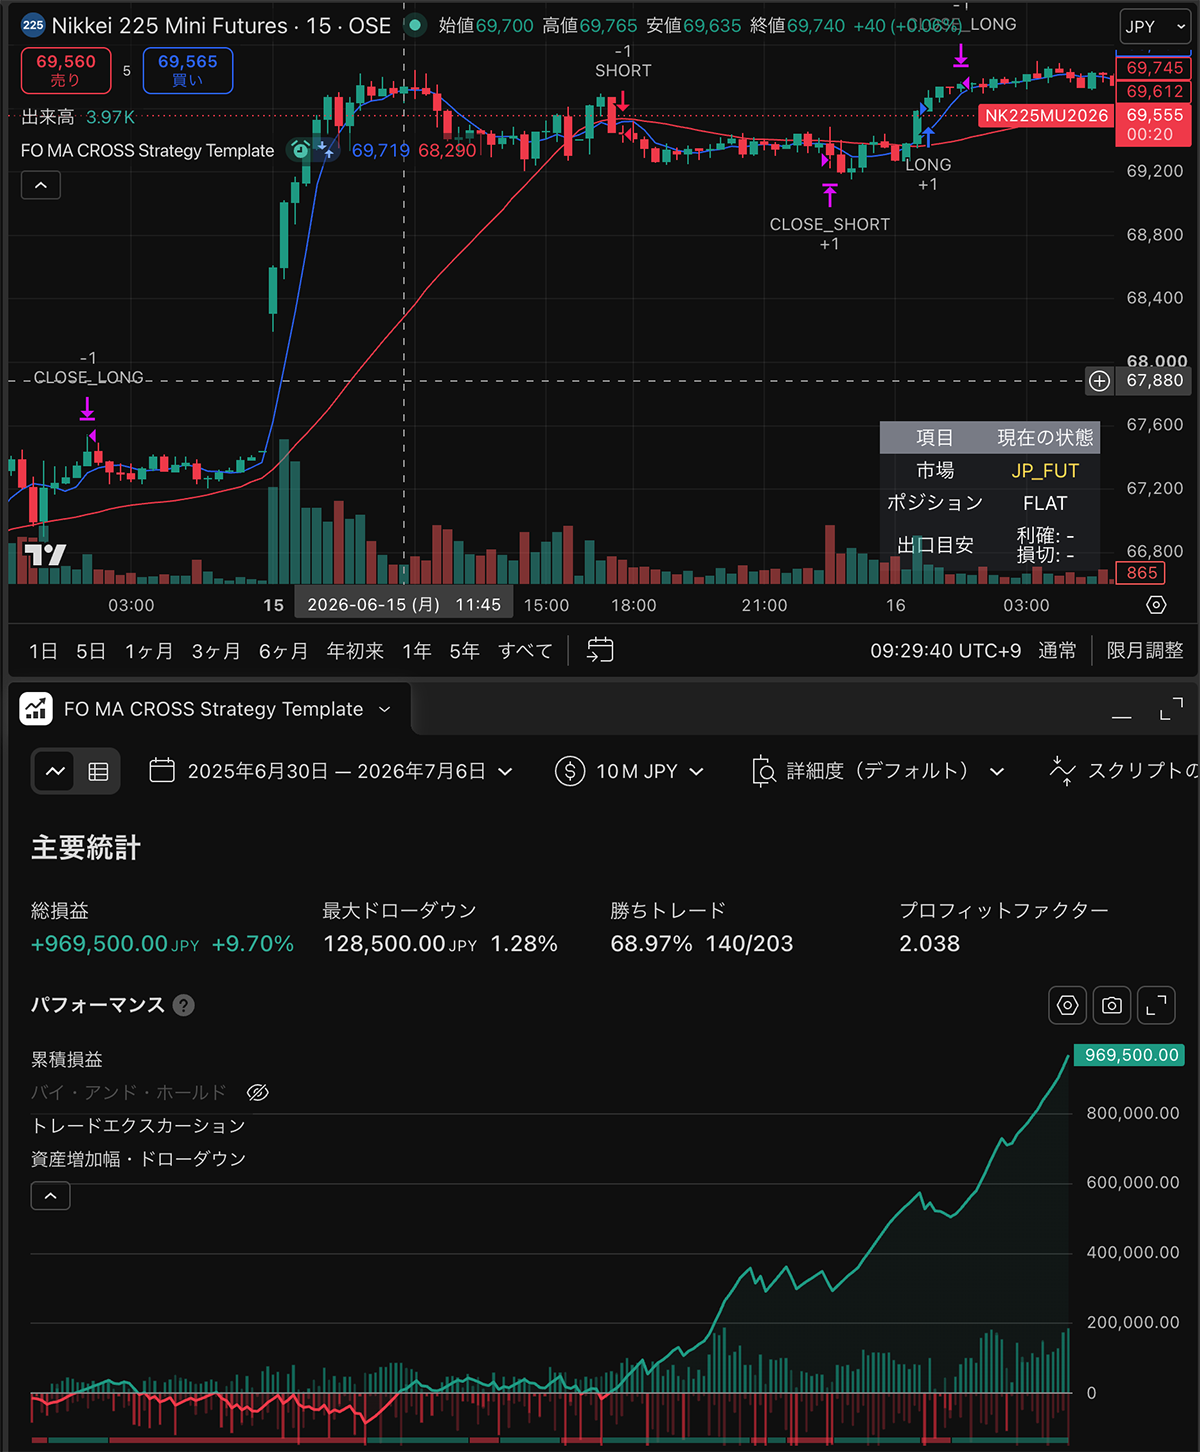Click the crossed eye icon by バイ・アンド・ホールド
The width and height of the screenshot is (1200, 1452).
[258, 1092]
